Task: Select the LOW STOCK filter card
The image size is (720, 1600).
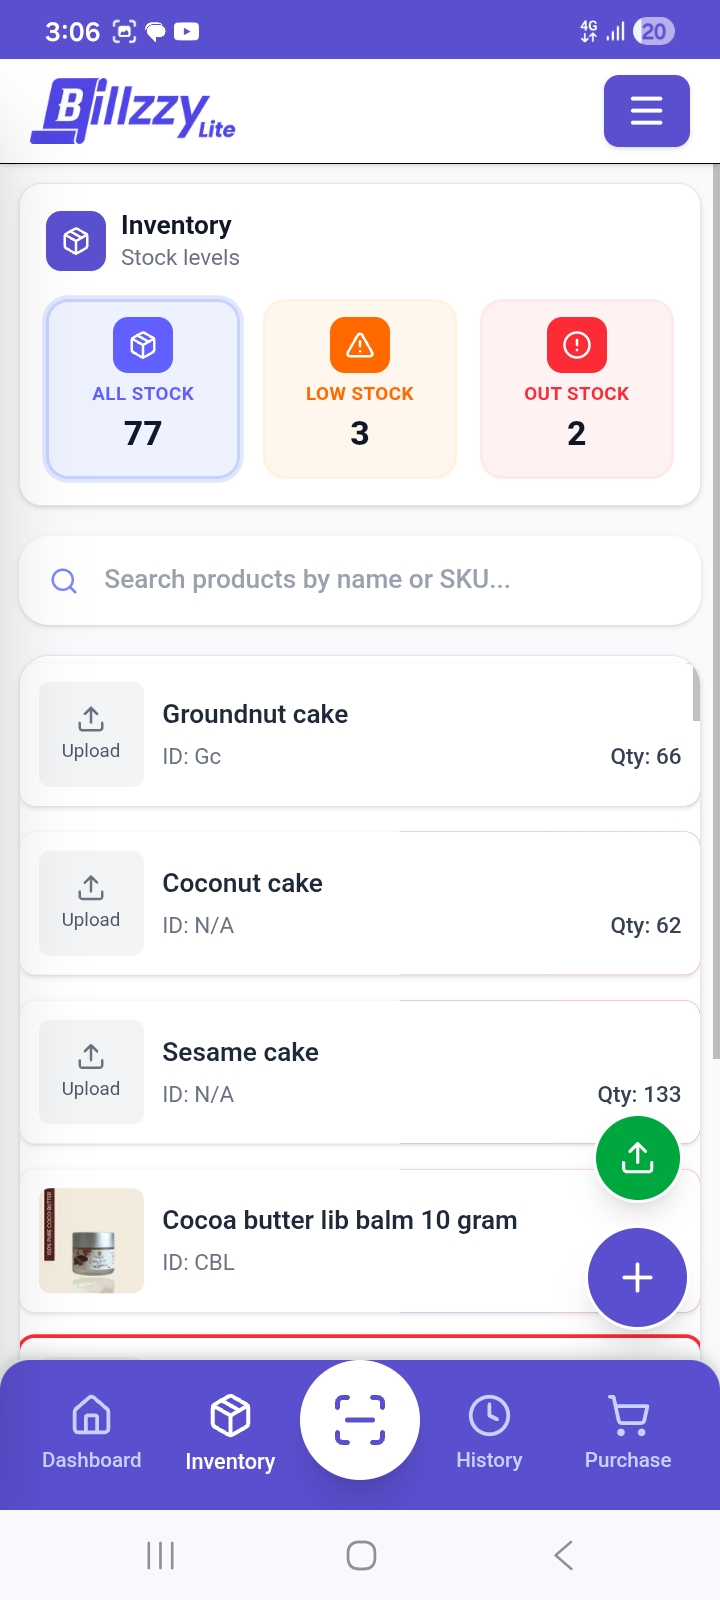Action: pos(360,389)
